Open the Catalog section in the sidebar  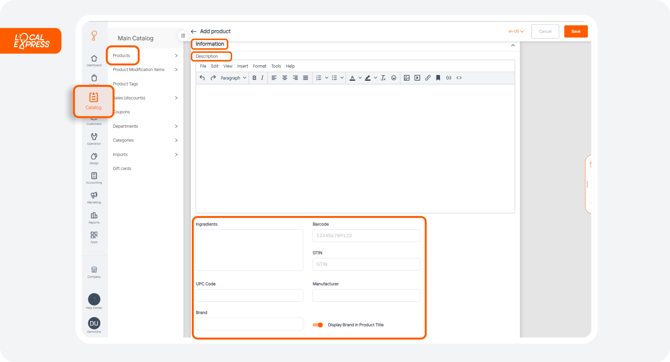[94, 101]
